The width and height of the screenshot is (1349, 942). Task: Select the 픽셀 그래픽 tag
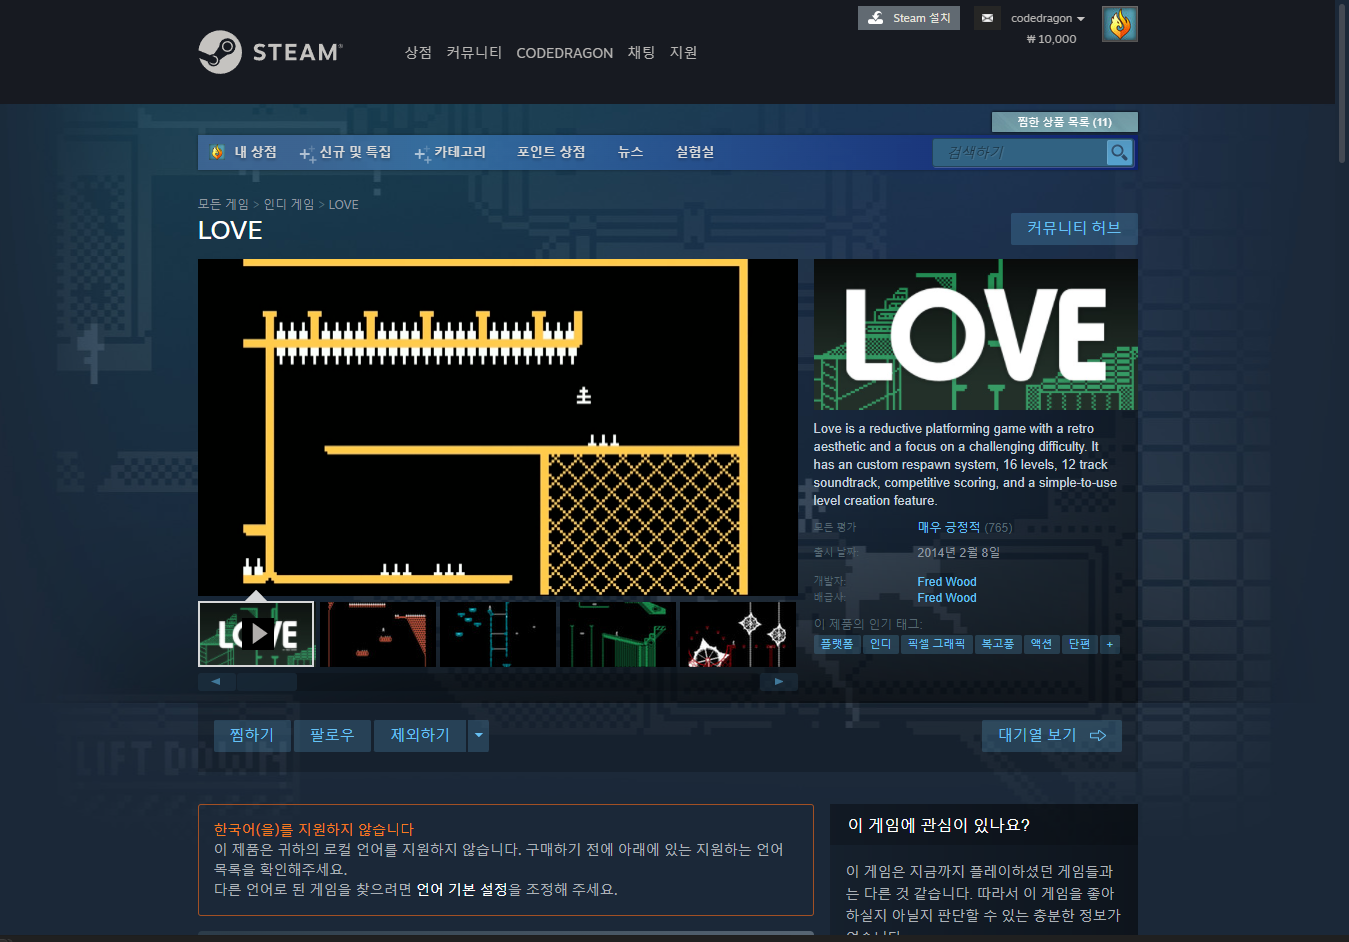tap(936, 644)
